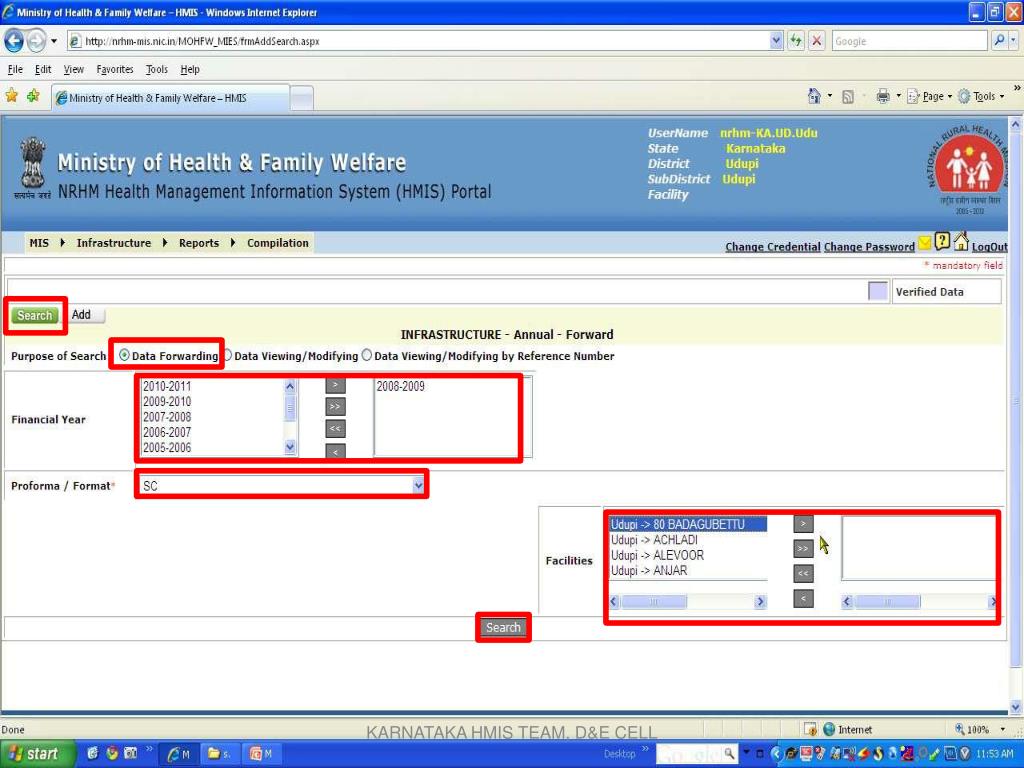This screenshot has width=1024, height=768.
Task: Open the Reports portal menu
Action: pyautogui.click(x=199, y=243)
